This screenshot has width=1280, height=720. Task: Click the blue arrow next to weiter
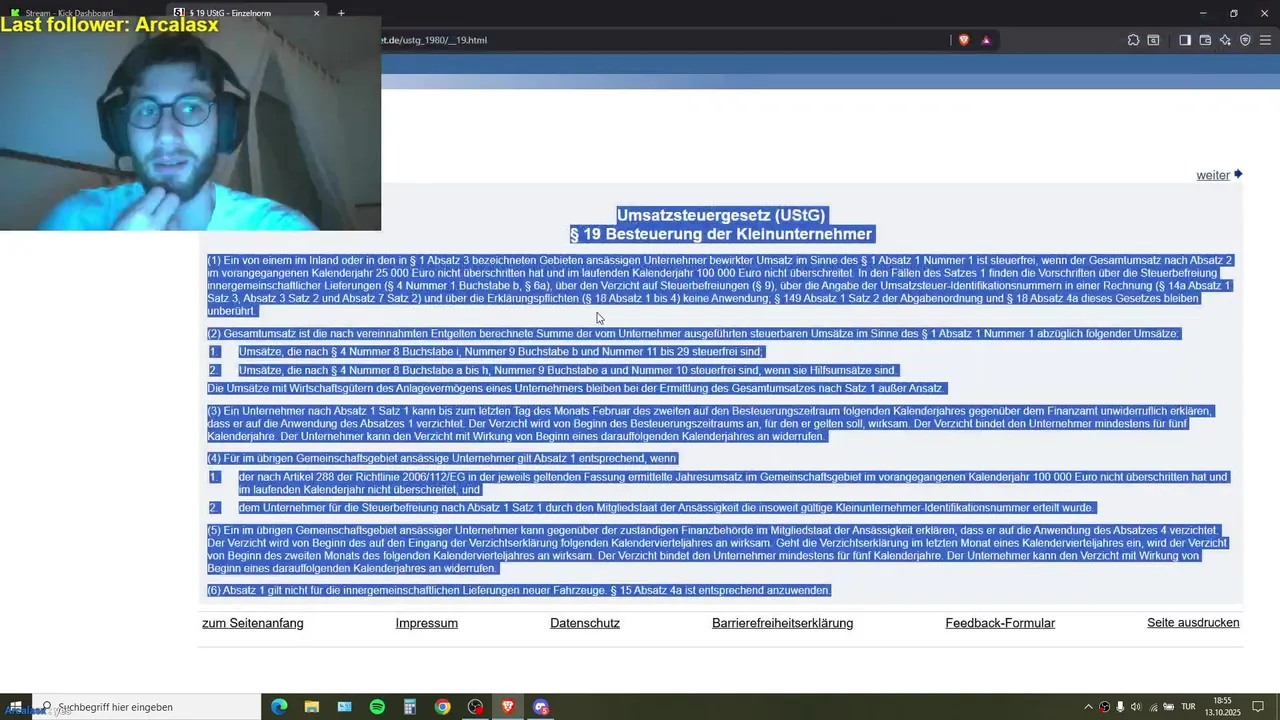1238,174
